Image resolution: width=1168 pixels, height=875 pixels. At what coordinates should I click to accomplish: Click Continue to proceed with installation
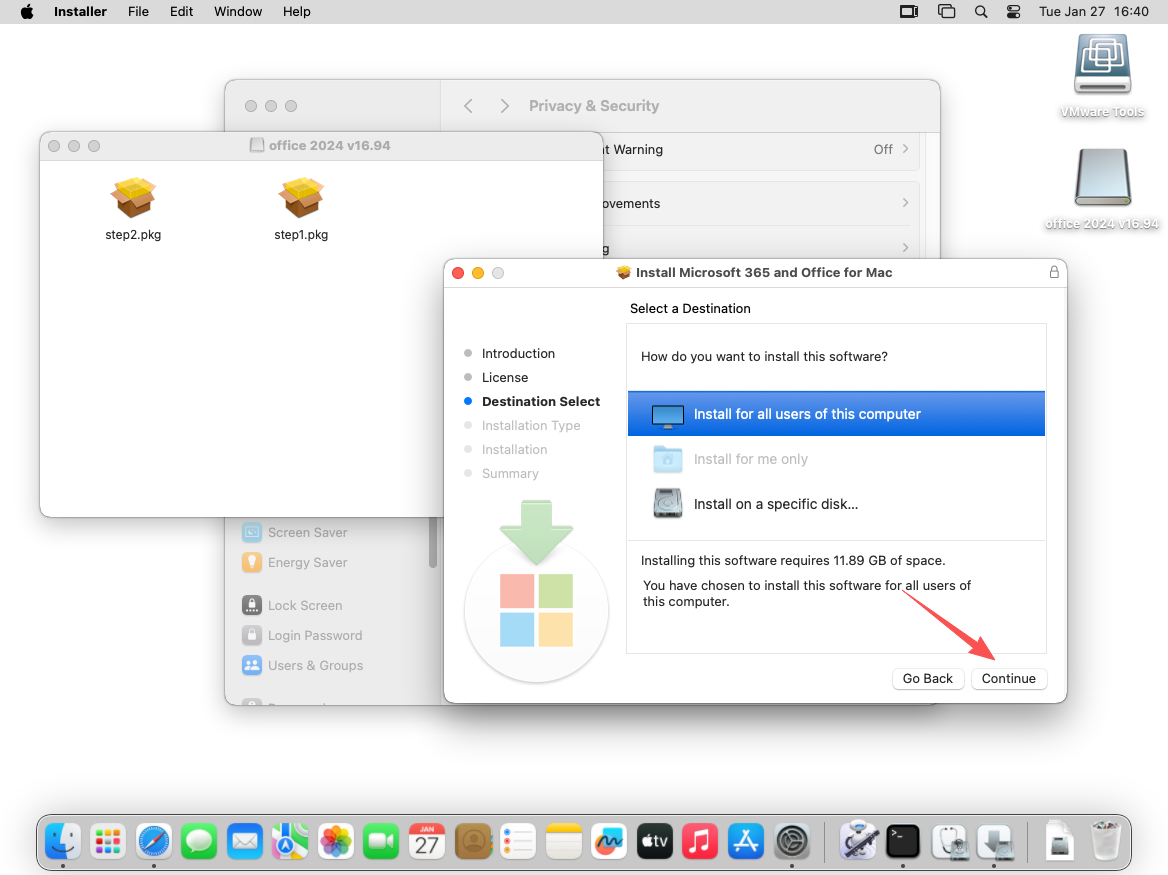1008,678
